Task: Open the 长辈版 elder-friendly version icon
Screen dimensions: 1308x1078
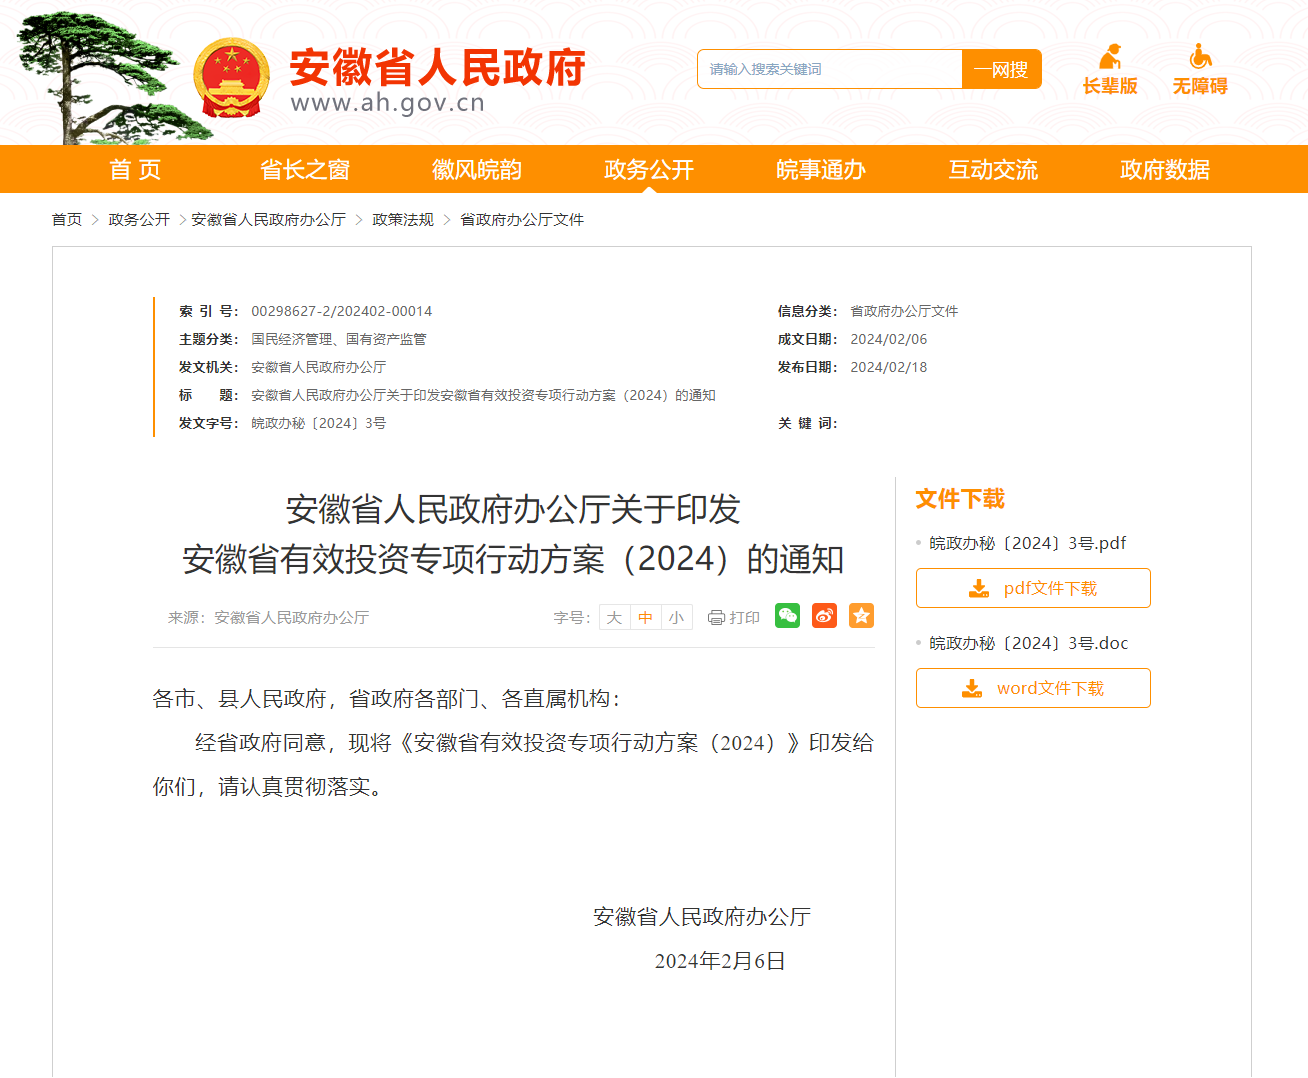Action: [x=1110, y=57]
